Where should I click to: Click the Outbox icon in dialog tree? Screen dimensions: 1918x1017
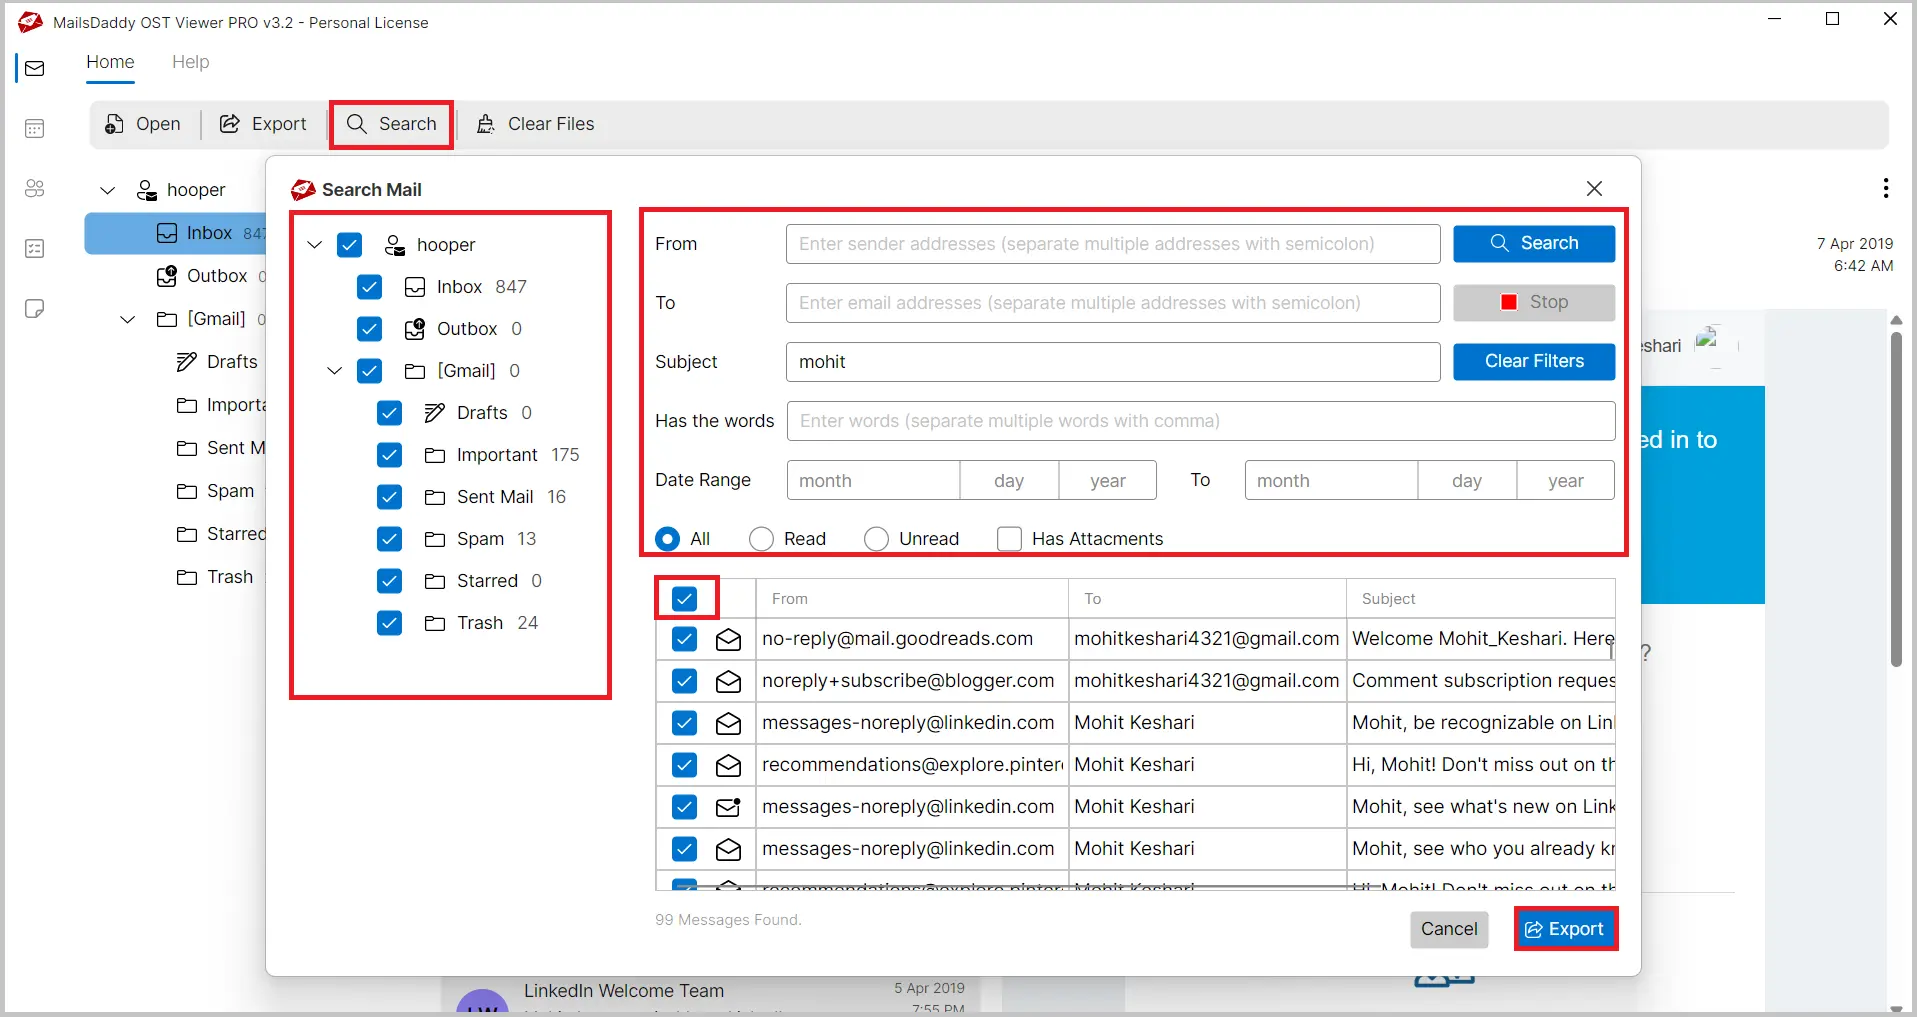coord(415,329)
